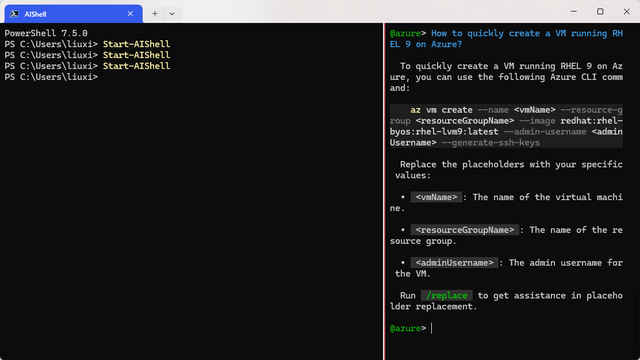
Task: Click the first Start-AIShell command
Action: [x=136, y=44]
